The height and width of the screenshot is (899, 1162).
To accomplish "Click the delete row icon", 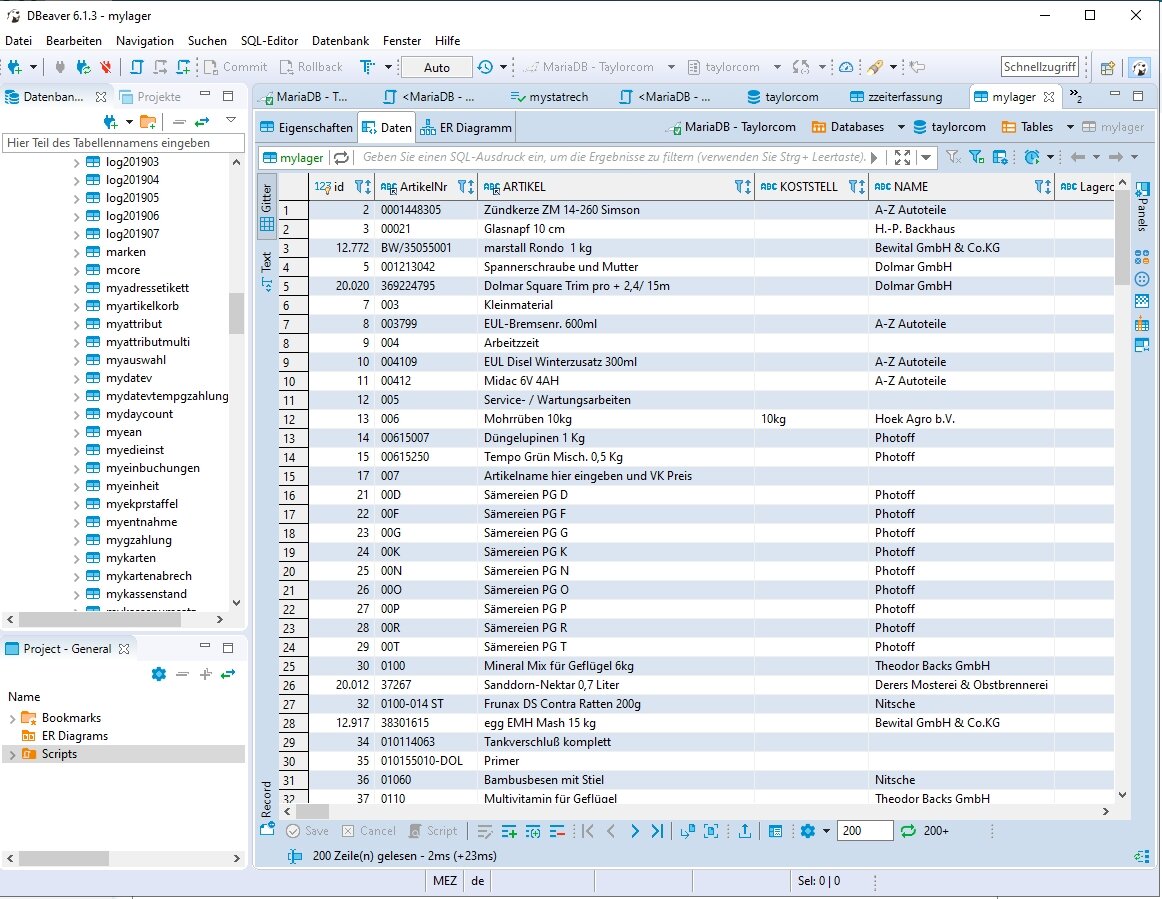I will 557,831.
